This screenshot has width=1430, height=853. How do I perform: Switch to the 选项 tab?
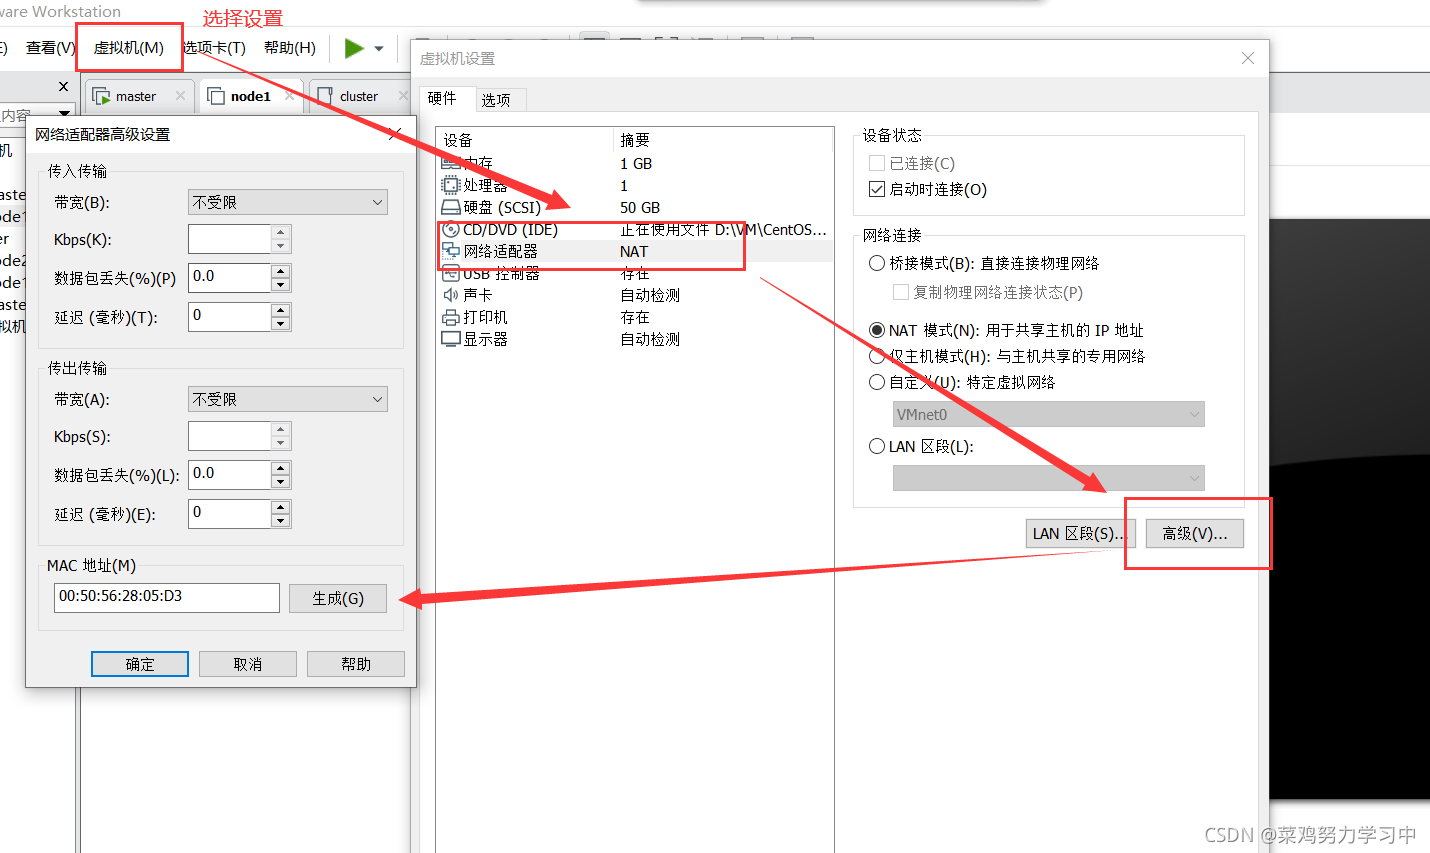pyautogui.click(x=499, y=99)
